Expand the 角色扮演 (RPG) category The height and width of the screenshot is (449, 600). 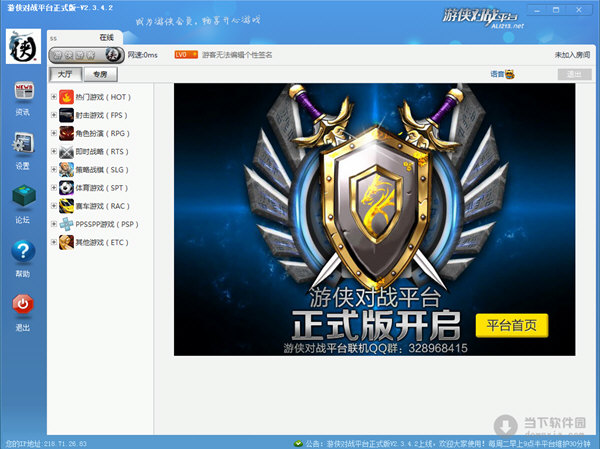pos(54,133)
